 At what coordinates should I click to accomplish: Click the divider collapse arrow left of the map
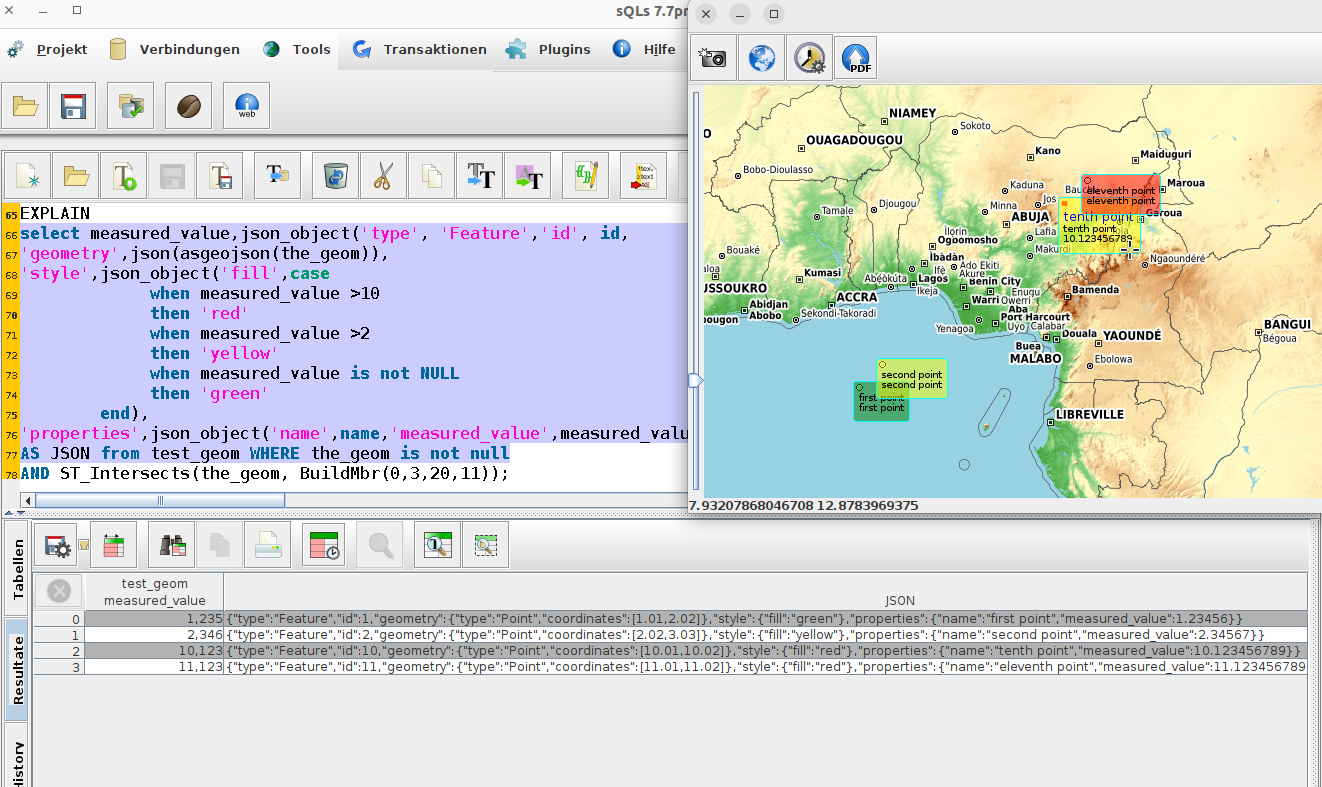point(694,380)
